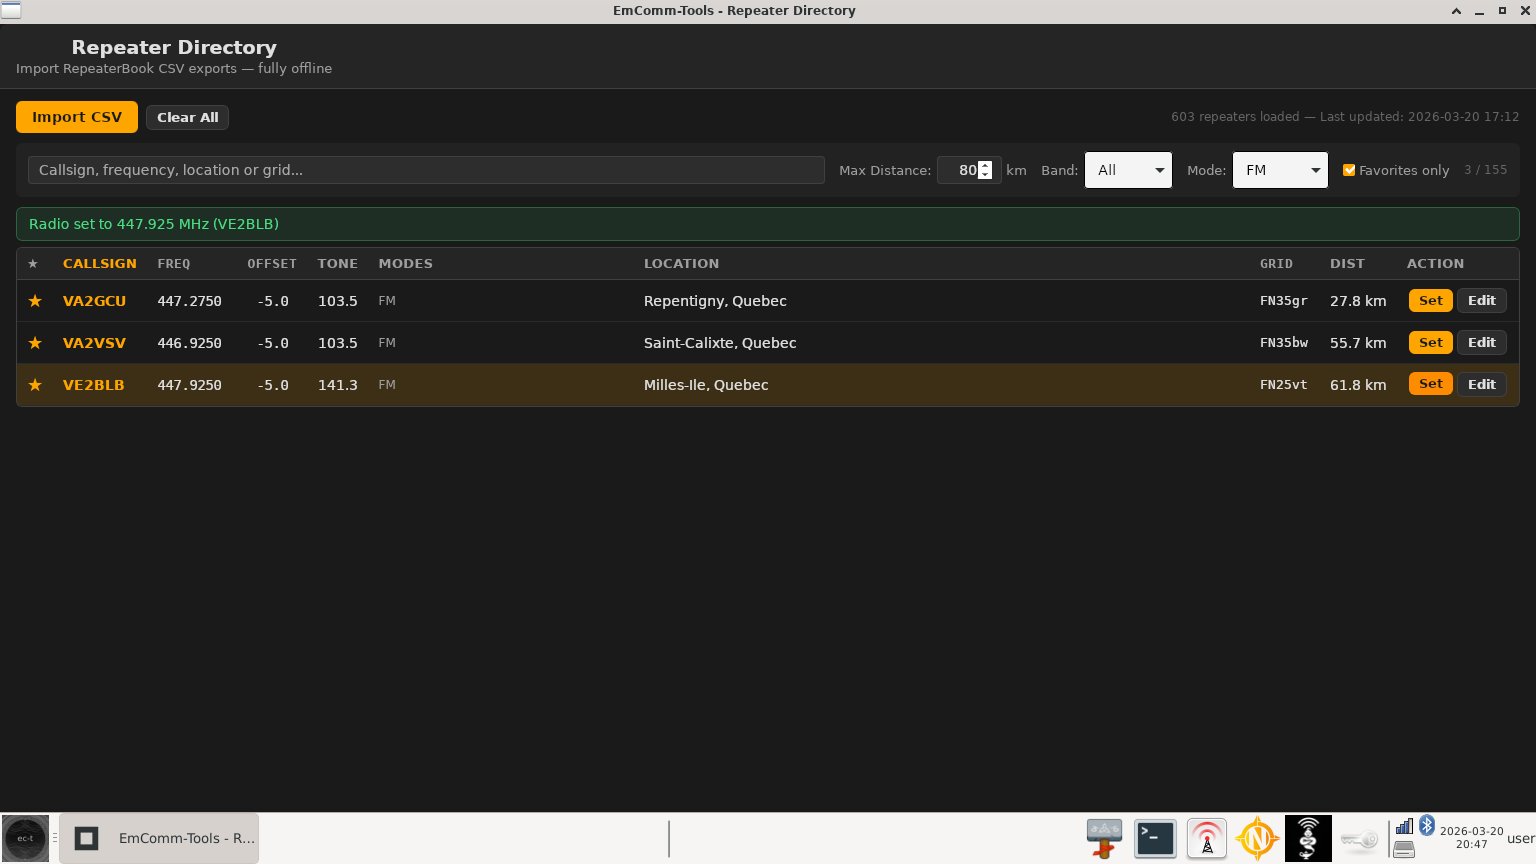Open the genie wireless lamp icon
Image resolution: width=1536 pixels, height=864 pixels.
[1308, 838]
